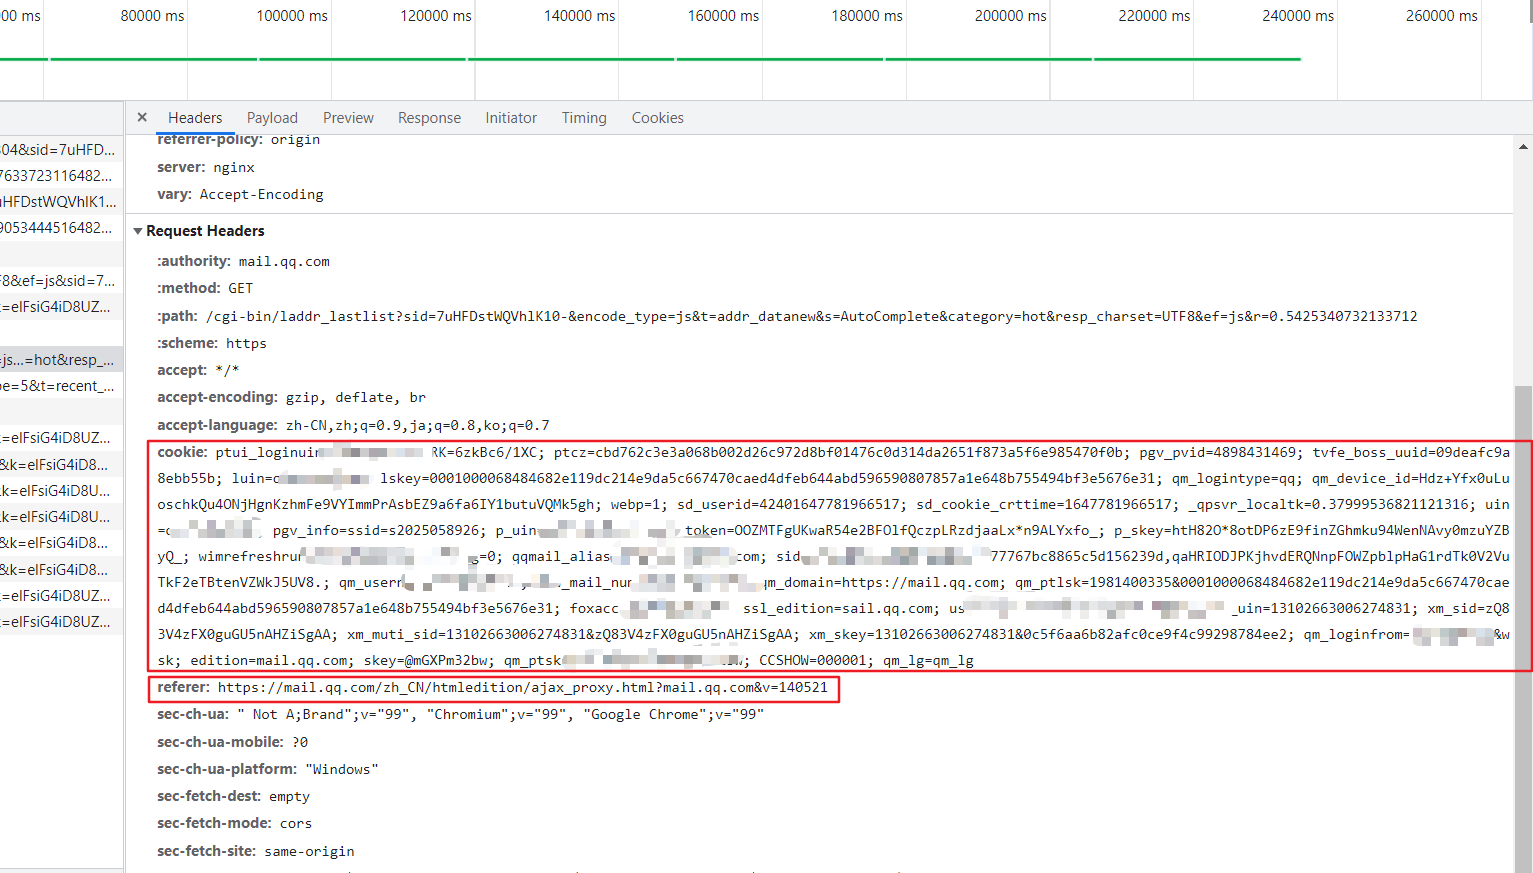The height and width of the screenshot is (873, 1533).
Task: Select request "HFDstWQVhlK1..."
Action: (x=61, y=202)
